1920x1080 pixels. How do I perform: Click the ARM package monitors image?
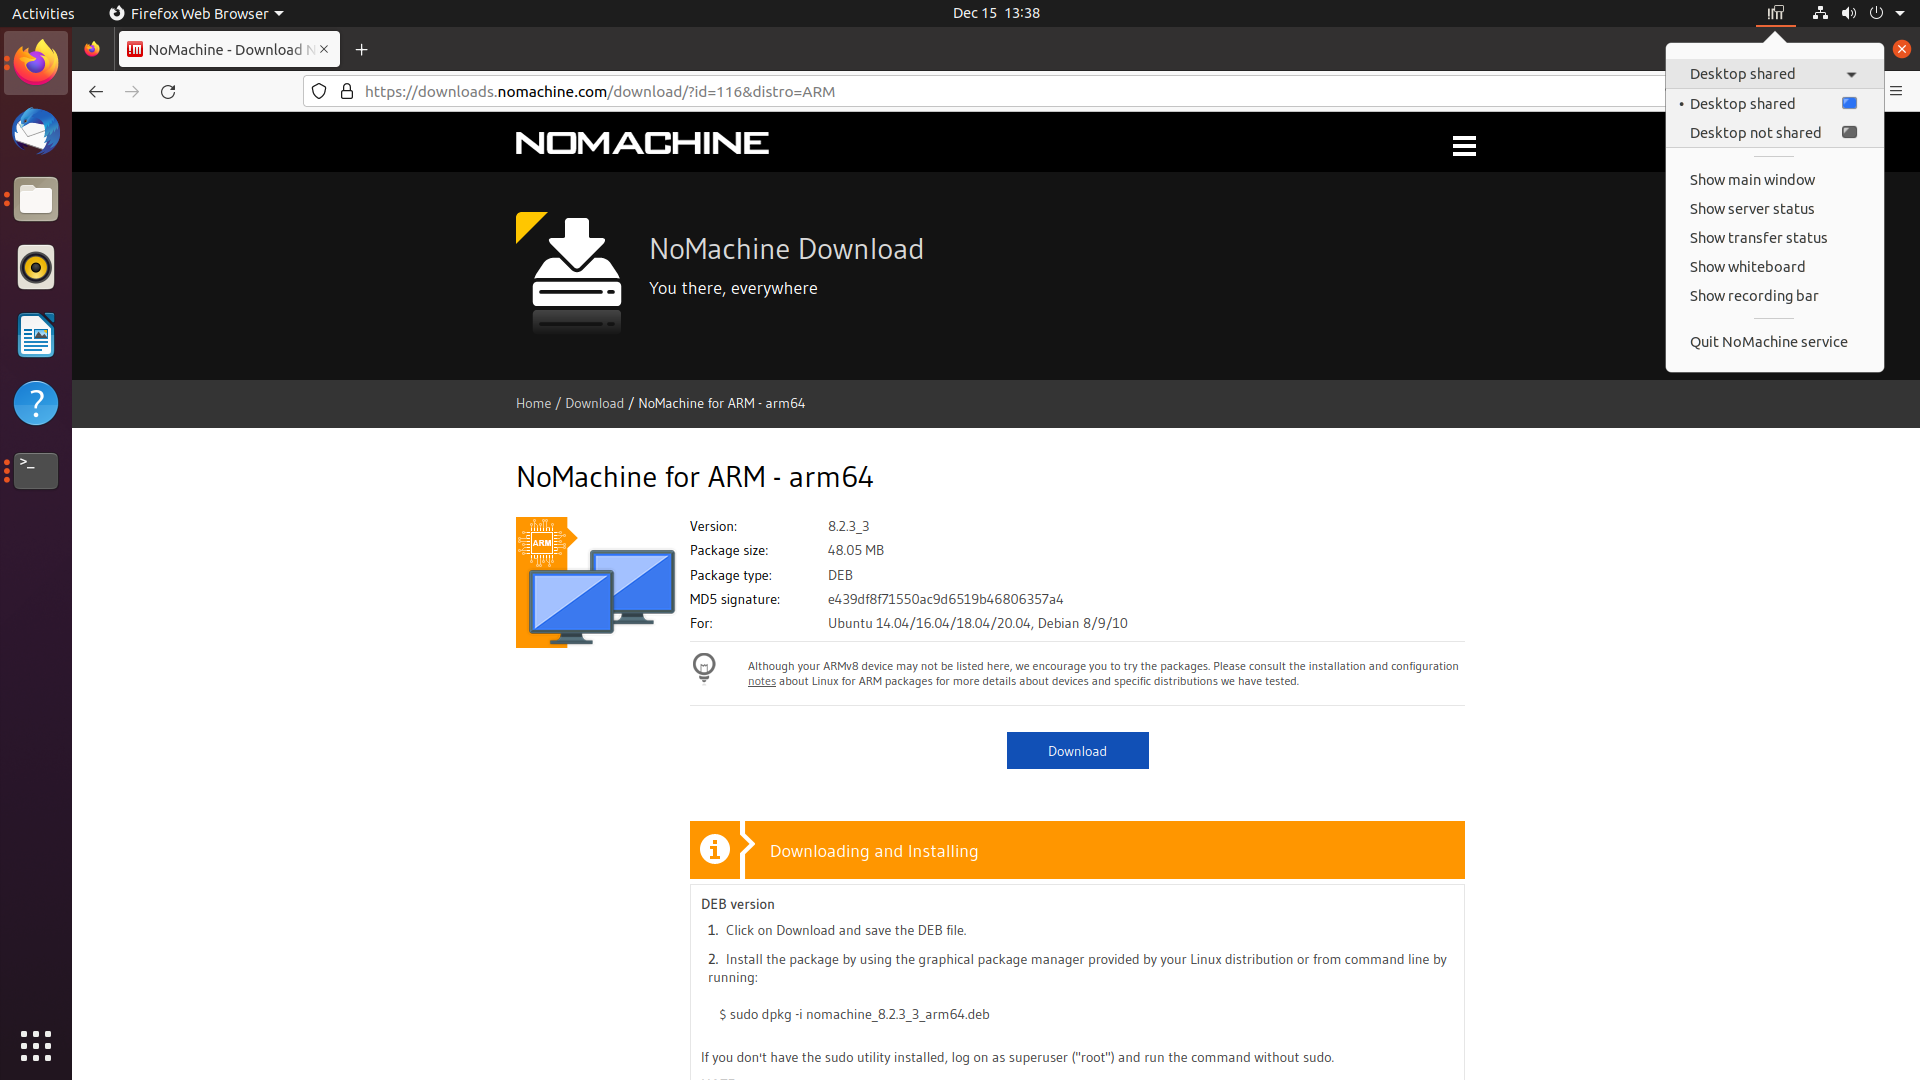coord(596,582)
